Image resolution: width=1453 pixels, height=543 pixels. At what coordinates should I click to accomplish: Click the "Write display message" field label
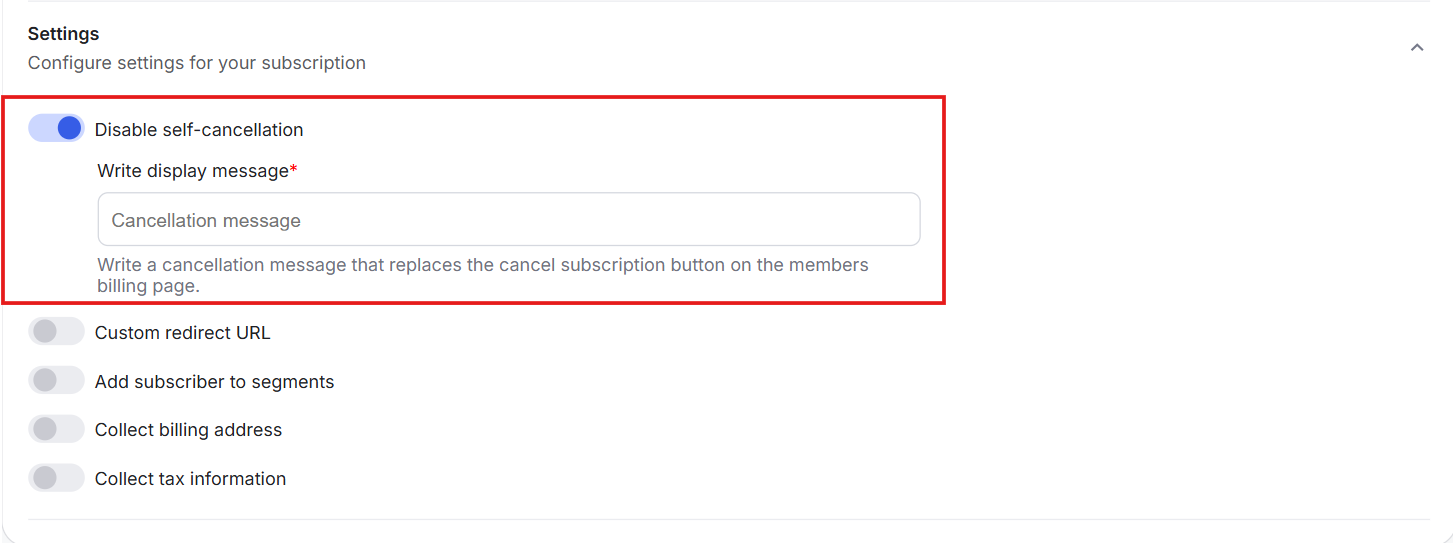[x=192, y=171]
